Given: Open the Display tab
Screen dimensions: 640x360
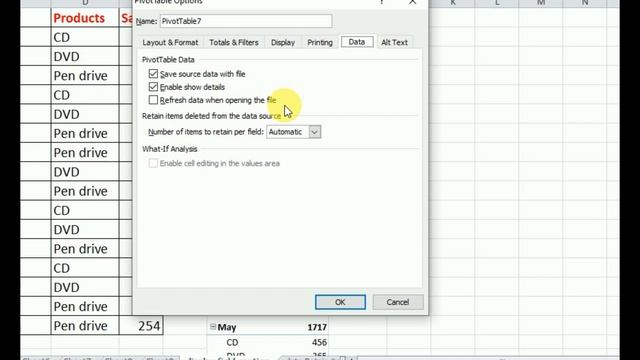Looking at the screenshot, I should (282, 42).
